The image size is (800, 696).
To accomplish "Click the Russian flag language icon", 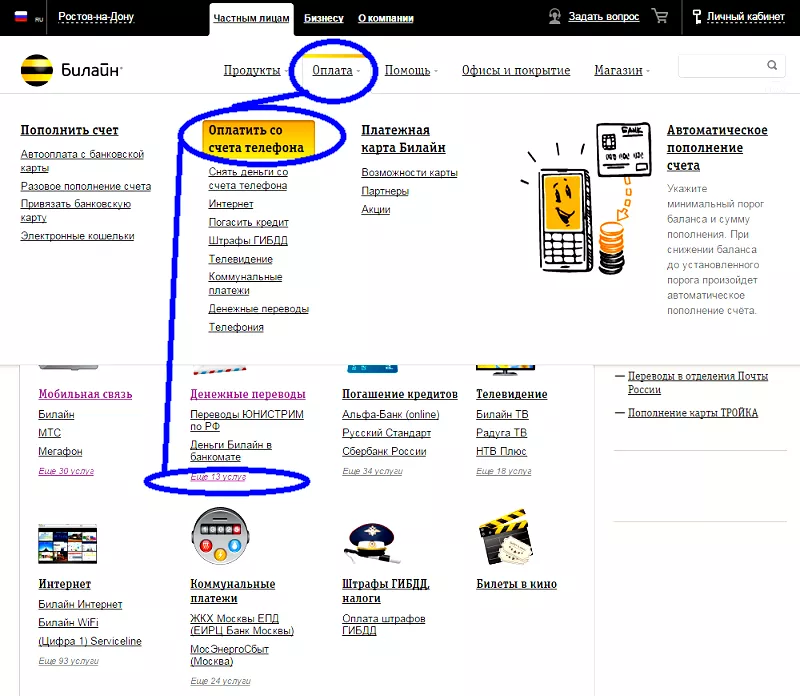I will coord(21,17).
